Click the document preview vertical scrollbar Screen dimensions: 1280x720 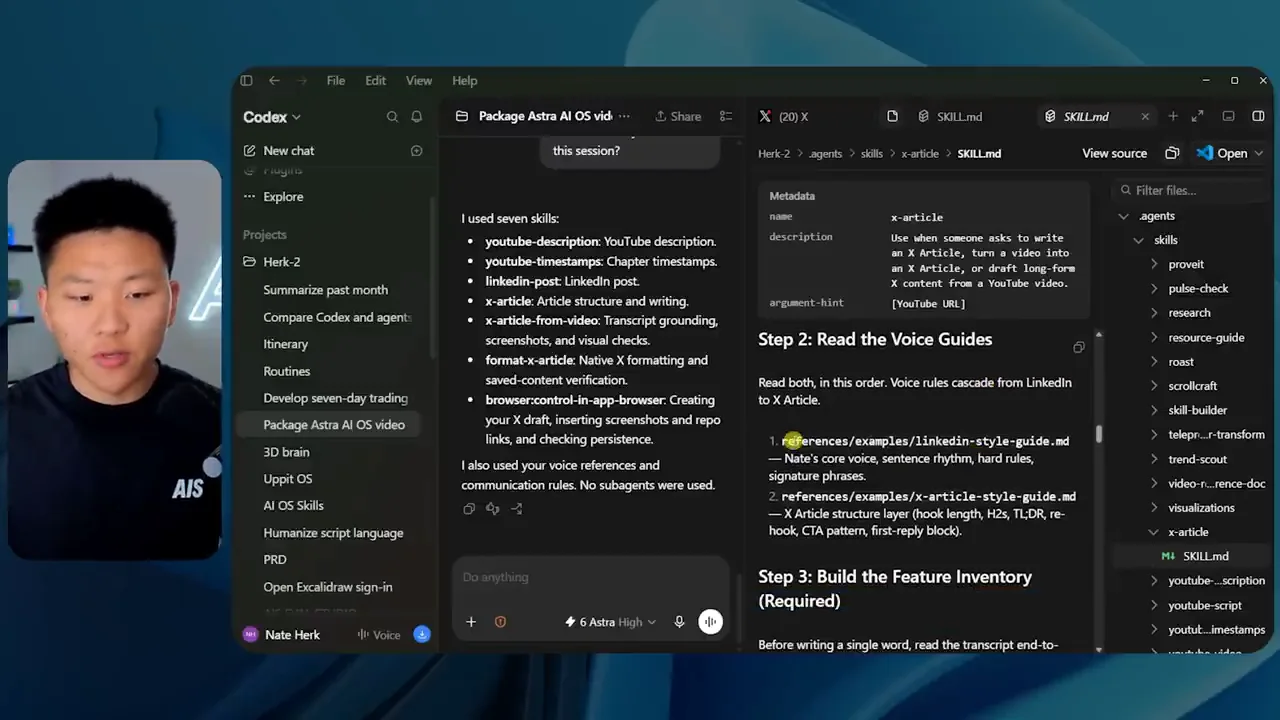click(1099, 434)
